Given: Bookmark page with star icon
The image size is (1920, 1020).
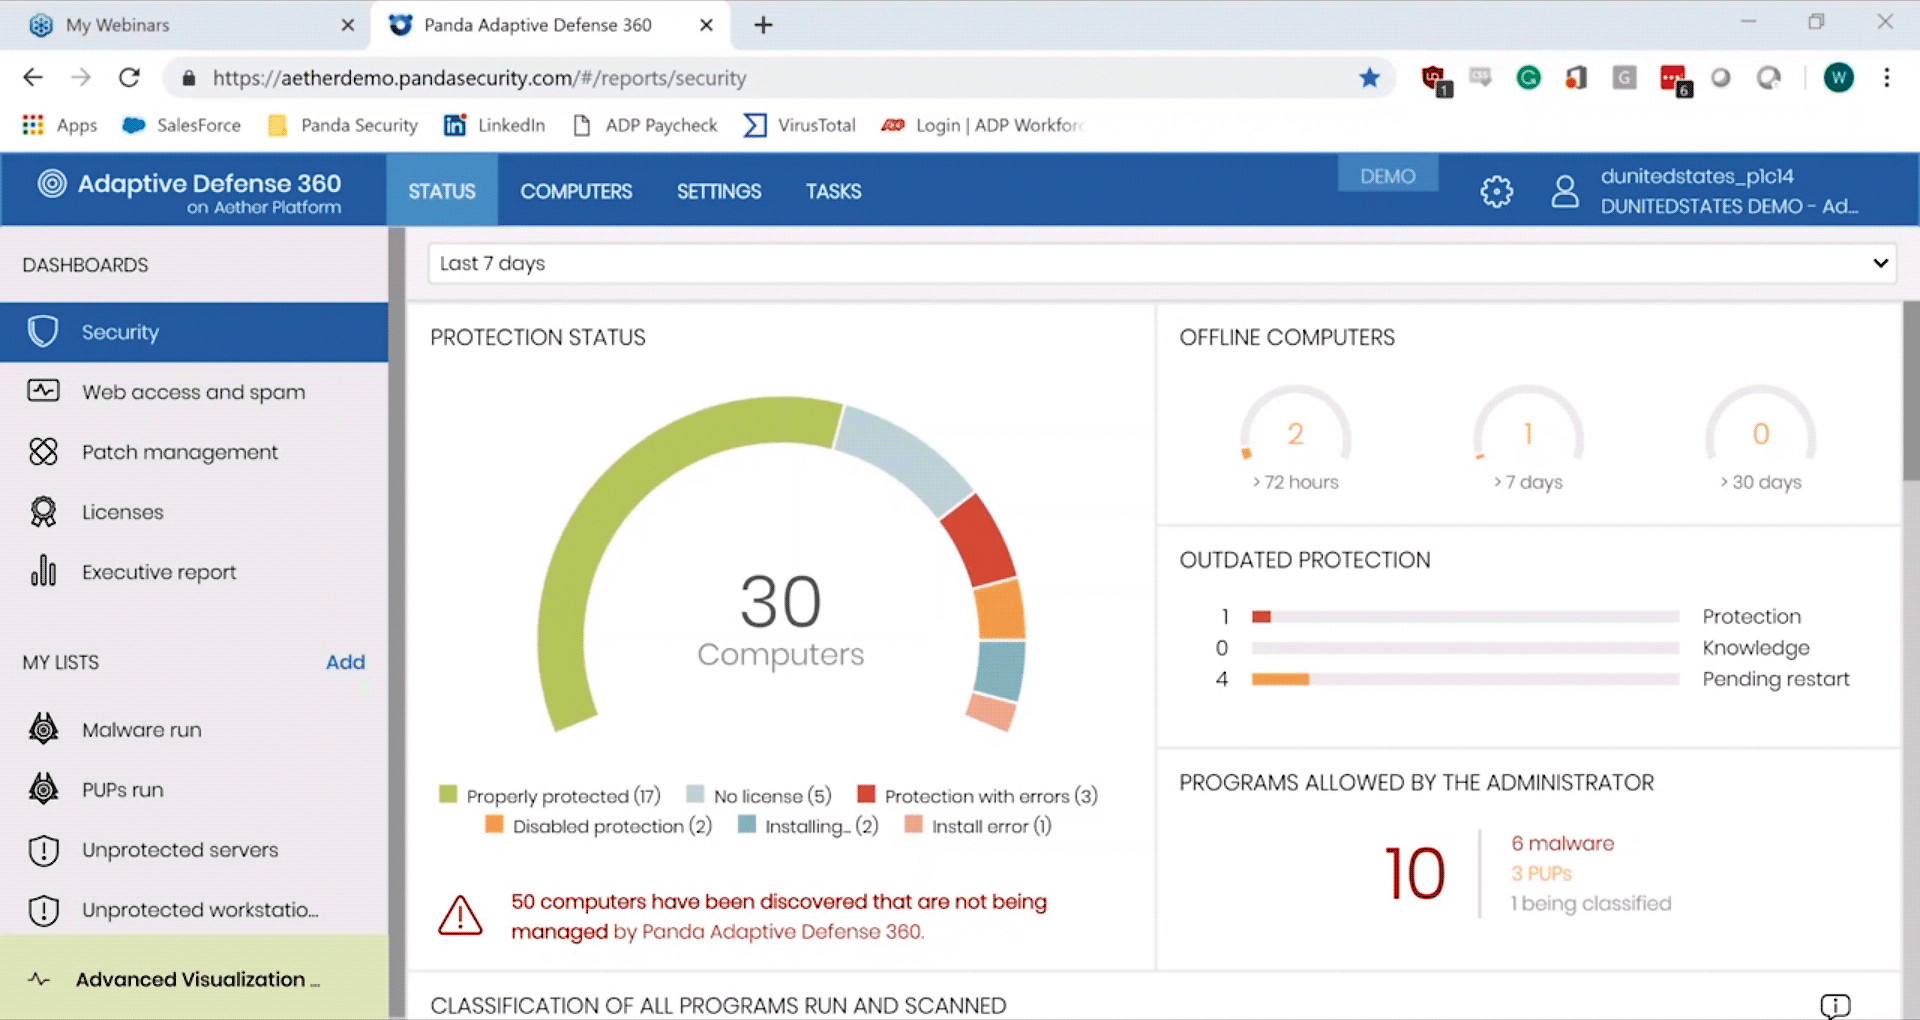Looking at the screenshot, I should coord(1369,78).
